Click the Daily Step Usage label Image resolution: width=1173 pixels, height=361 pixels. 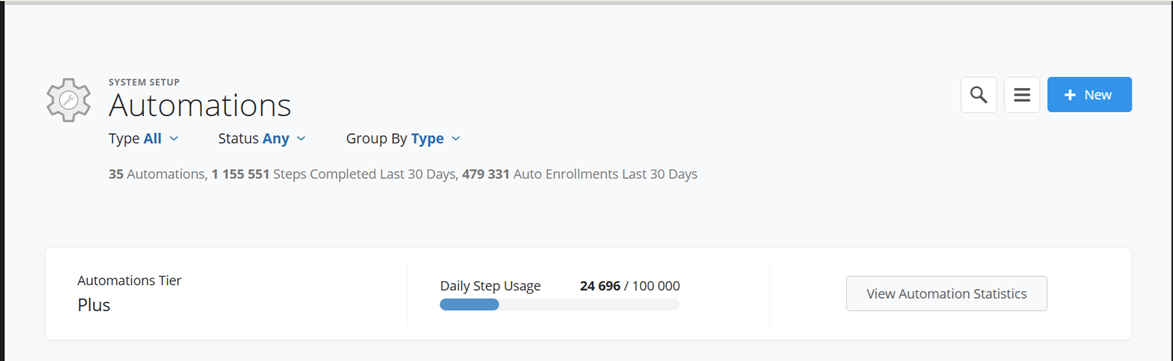[490, 286]
